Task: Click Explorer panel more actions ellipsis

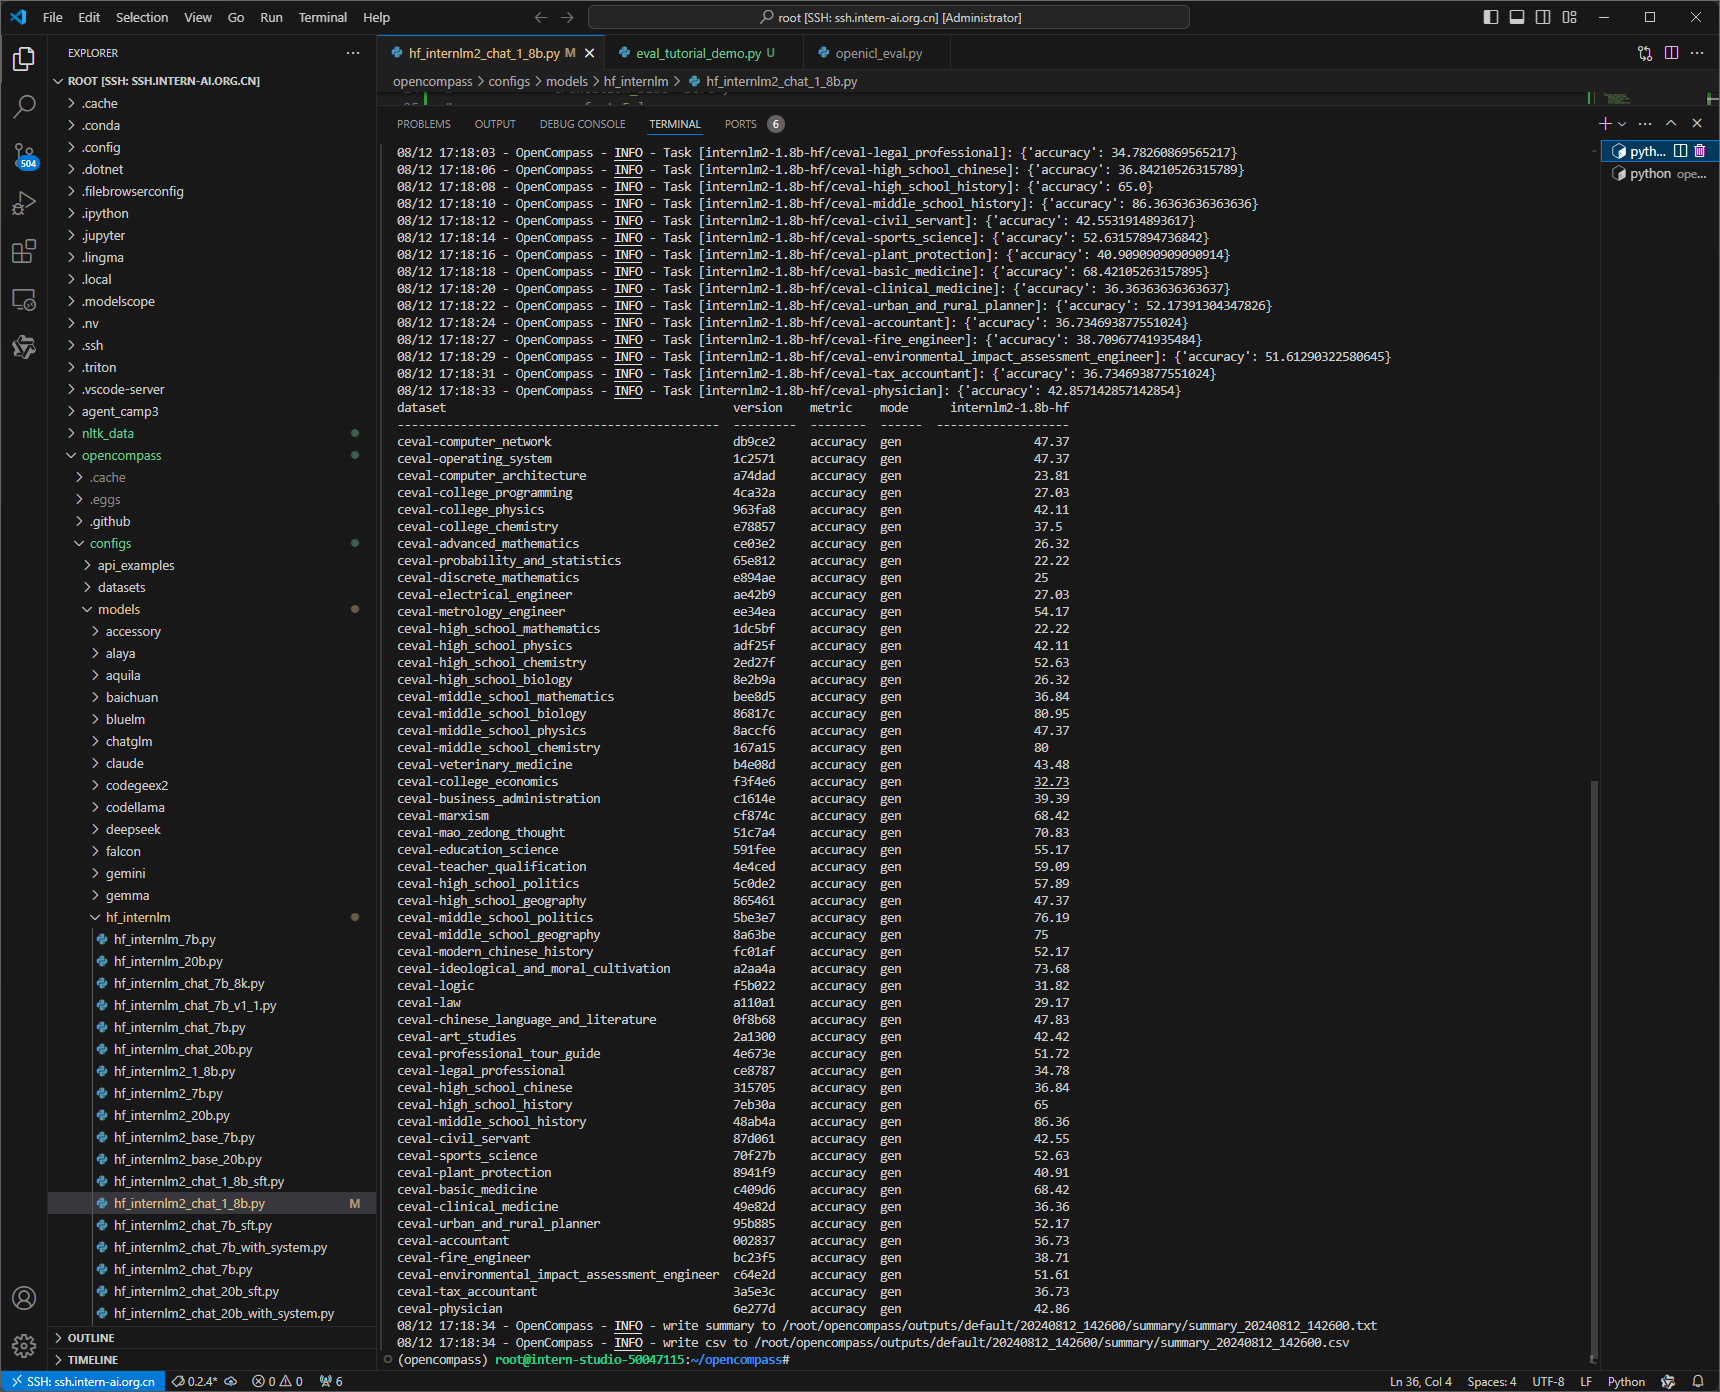Action: point(353,53)
